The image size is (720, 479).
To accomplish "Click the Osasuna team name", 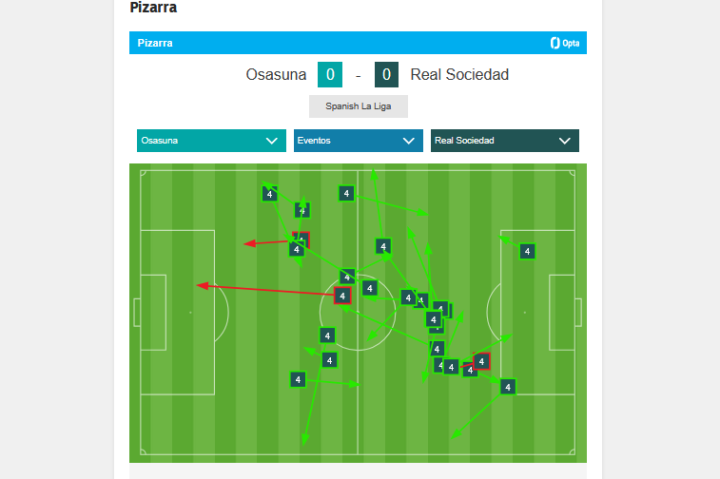I will click(x=276, y=75).
